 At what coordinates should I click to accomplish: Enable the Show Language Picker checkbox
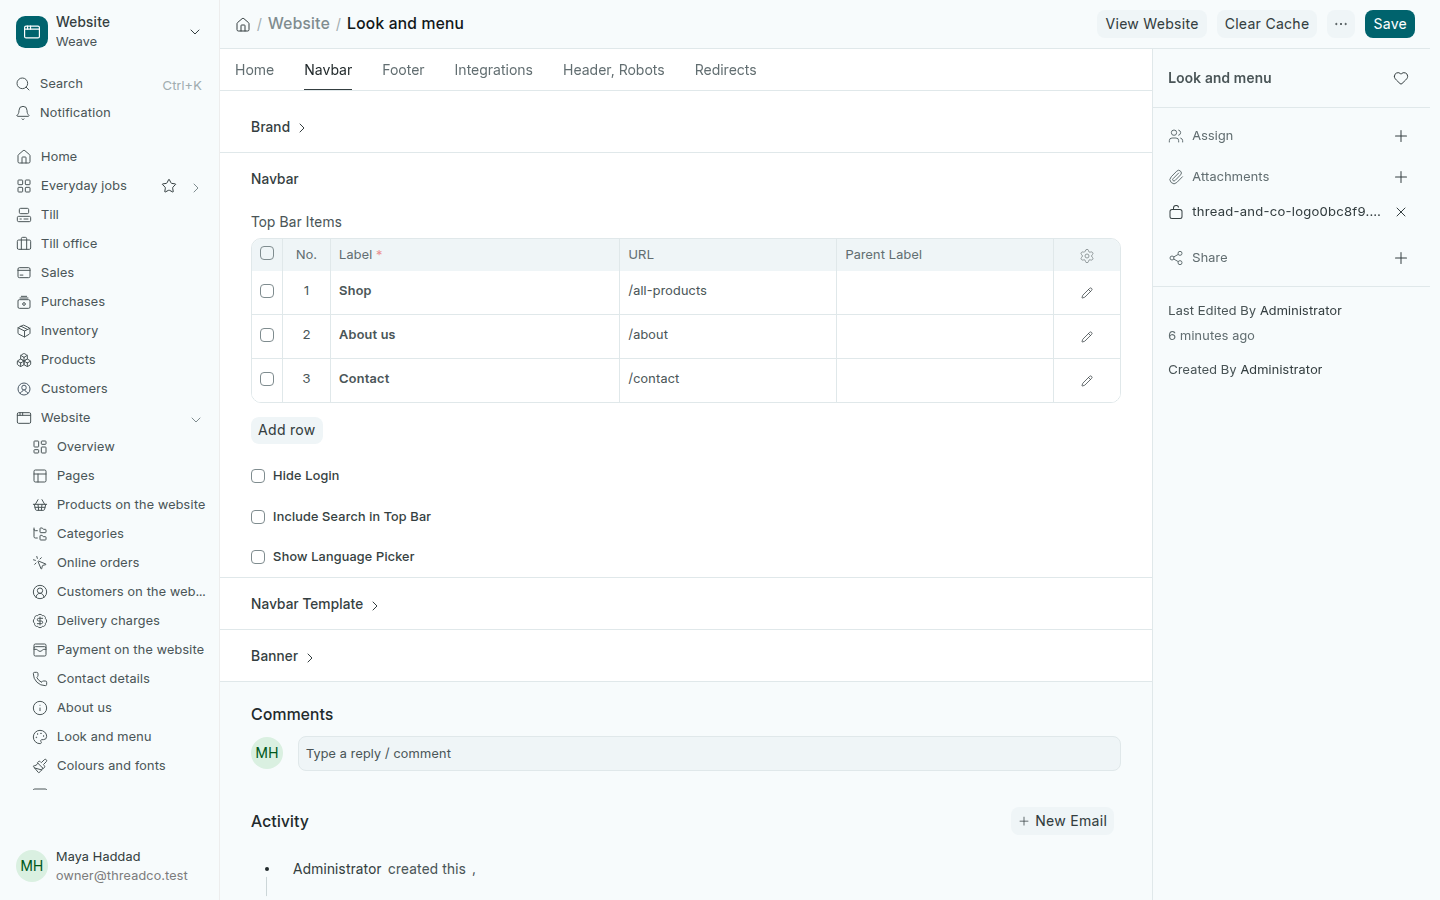(x=258, y=557)
